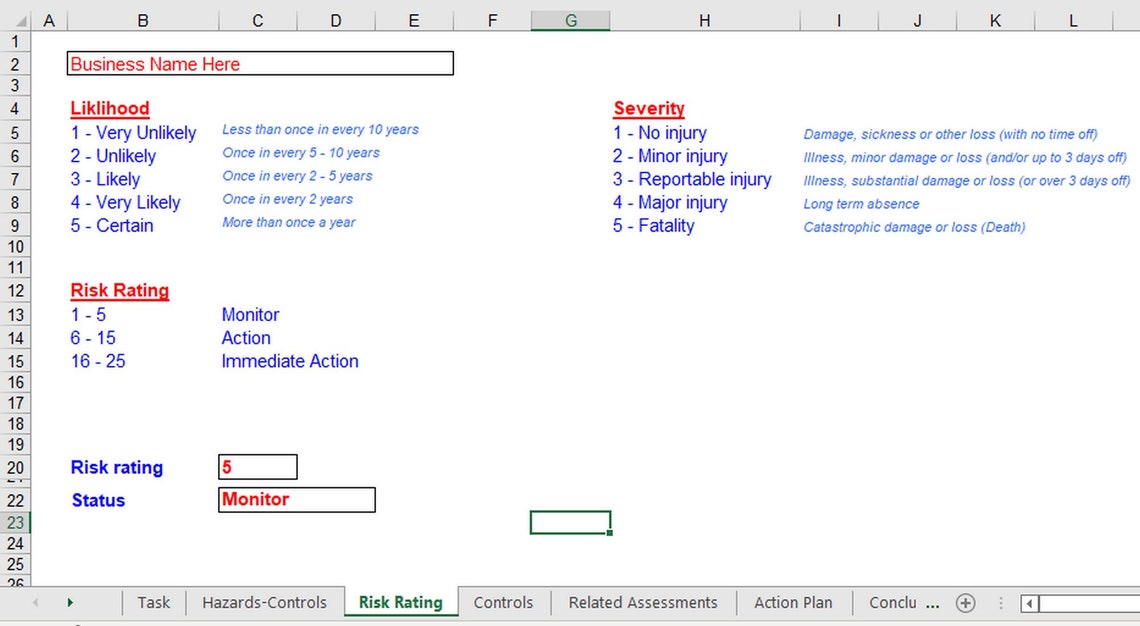The image size is (1140, 626).
Task: Select the Risk Rating sheet tab
Action: [x=400, y=603]
